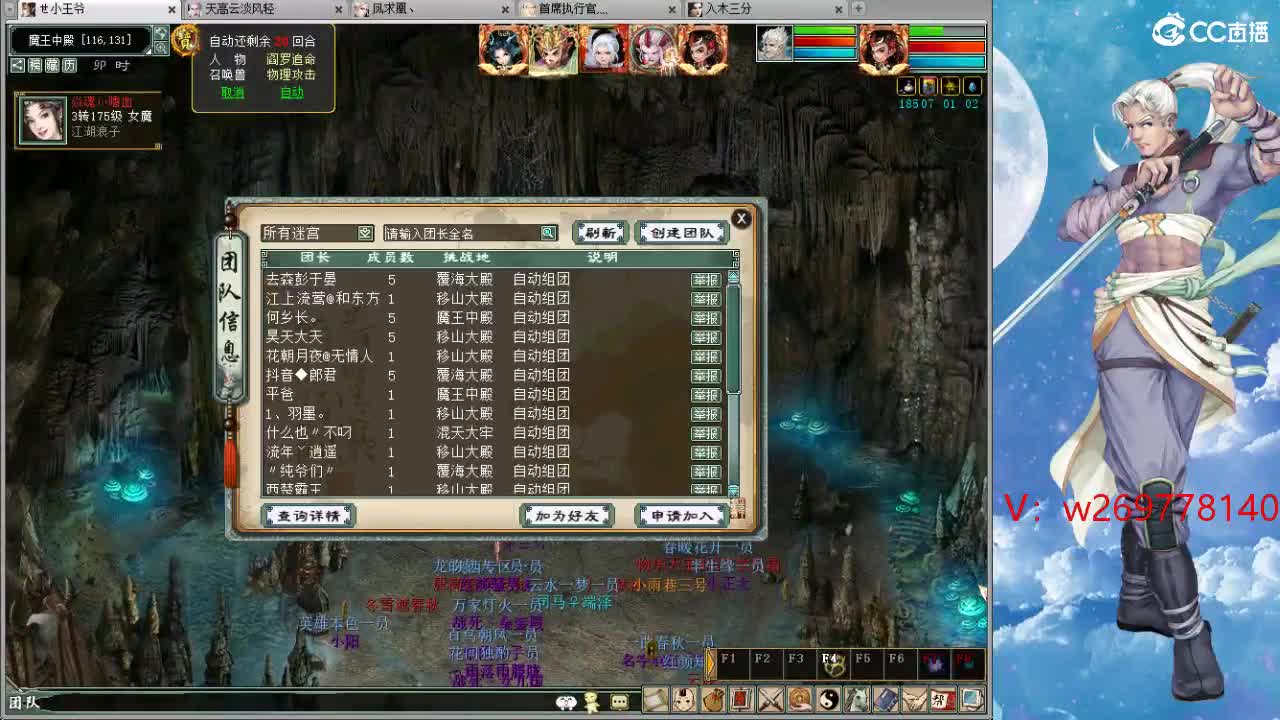1280x720 pixels.
Task: Click the 加为好友 add friend button
Action: click(567, 515)
